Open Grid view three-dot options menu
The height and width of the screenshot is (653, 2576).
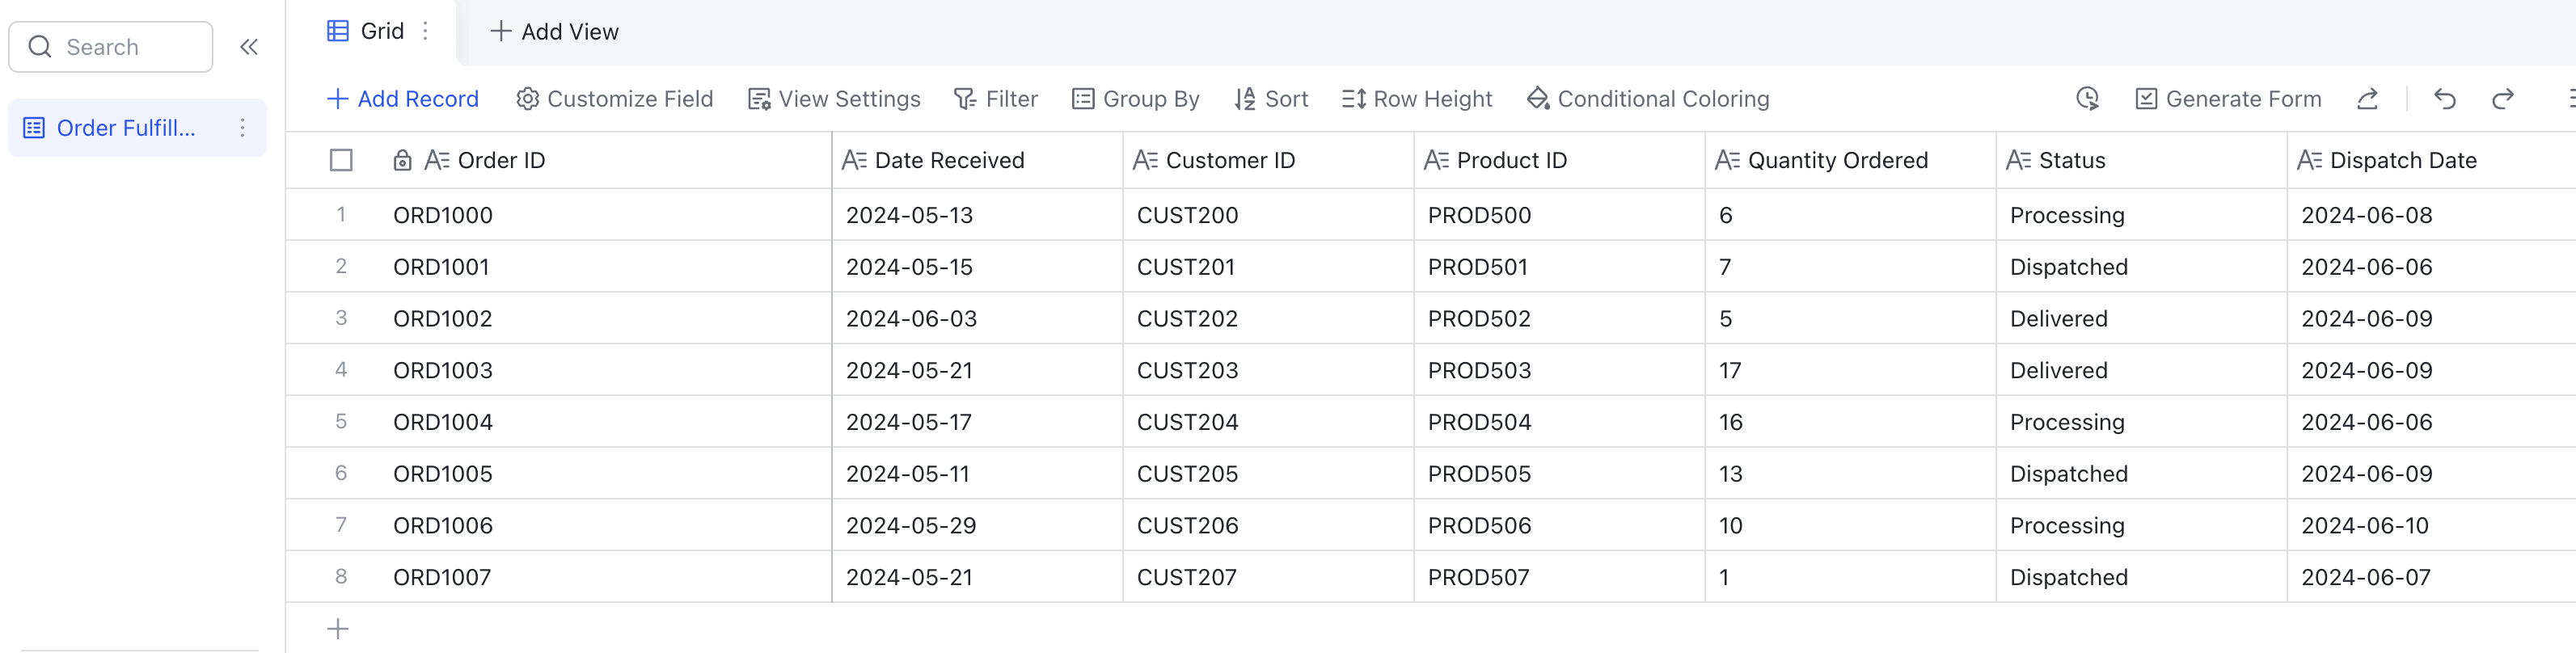426,31
